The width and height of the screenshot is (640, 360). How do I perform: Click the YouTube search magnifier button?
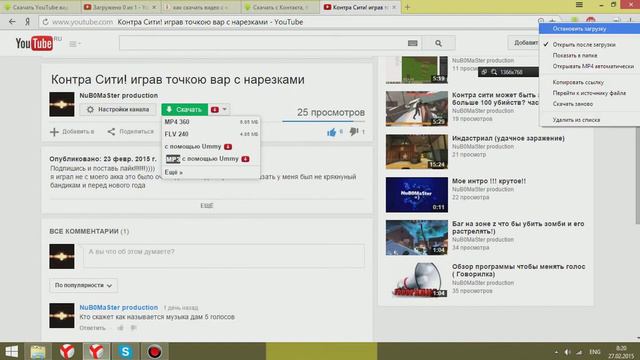[438, 43]
